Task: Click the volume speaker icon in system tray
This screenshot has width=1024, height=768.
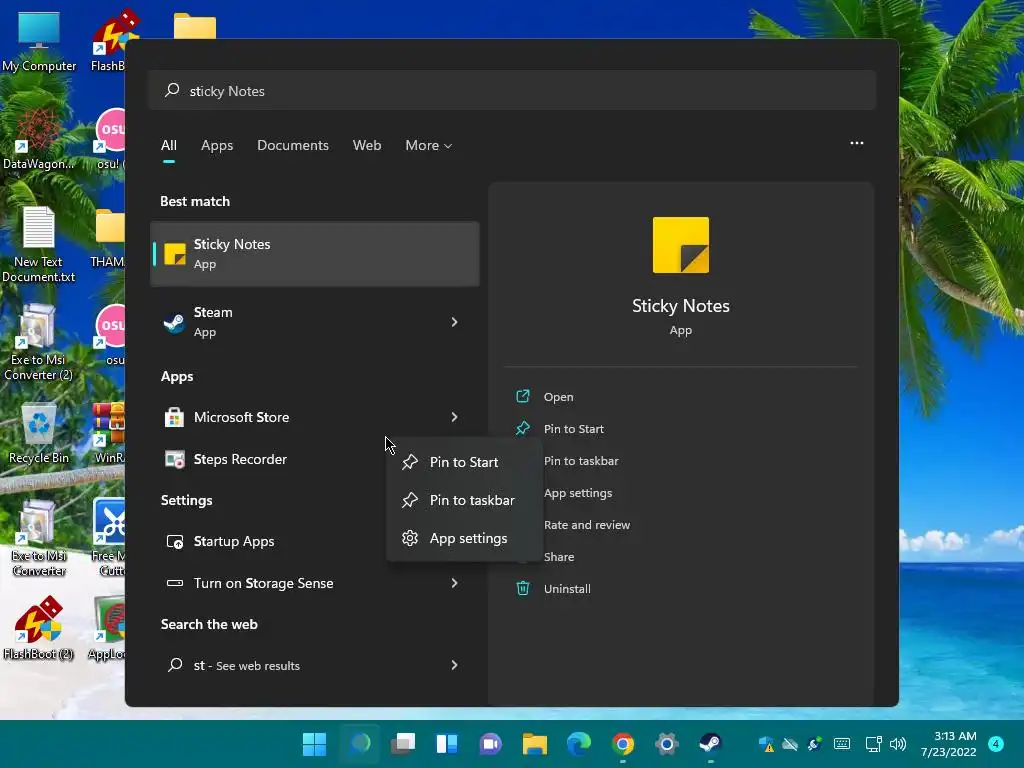Action: [x=898, y=744]
